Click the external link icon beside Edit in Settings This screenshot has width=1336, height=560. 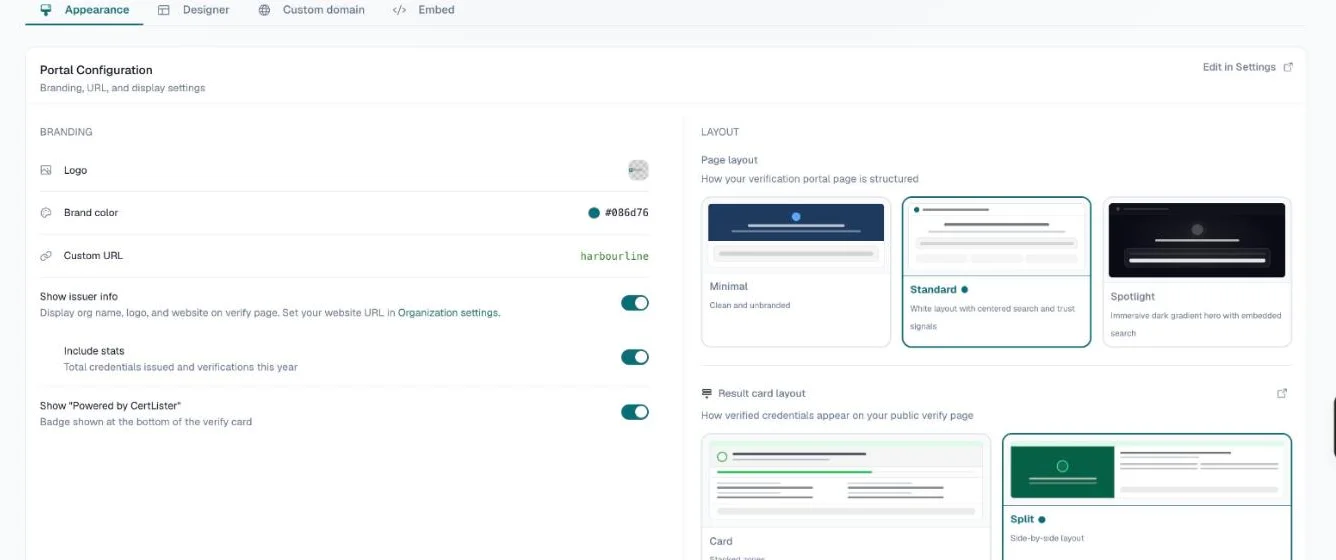(1288, 67)
